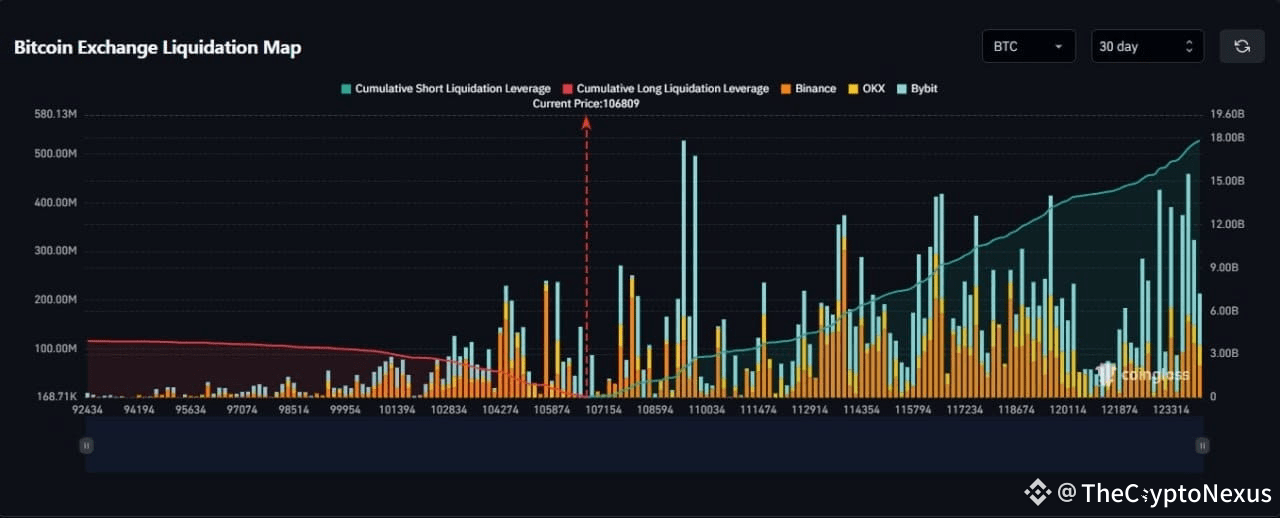Click the 108594 price axis label
1280x518 pixels.
[655, 410]
